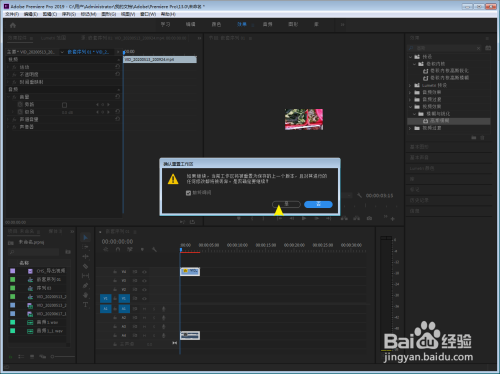Viewport: 500px width, 374px height.
Task: Open Program monitor settings wrench
Action: click(359, 195)
